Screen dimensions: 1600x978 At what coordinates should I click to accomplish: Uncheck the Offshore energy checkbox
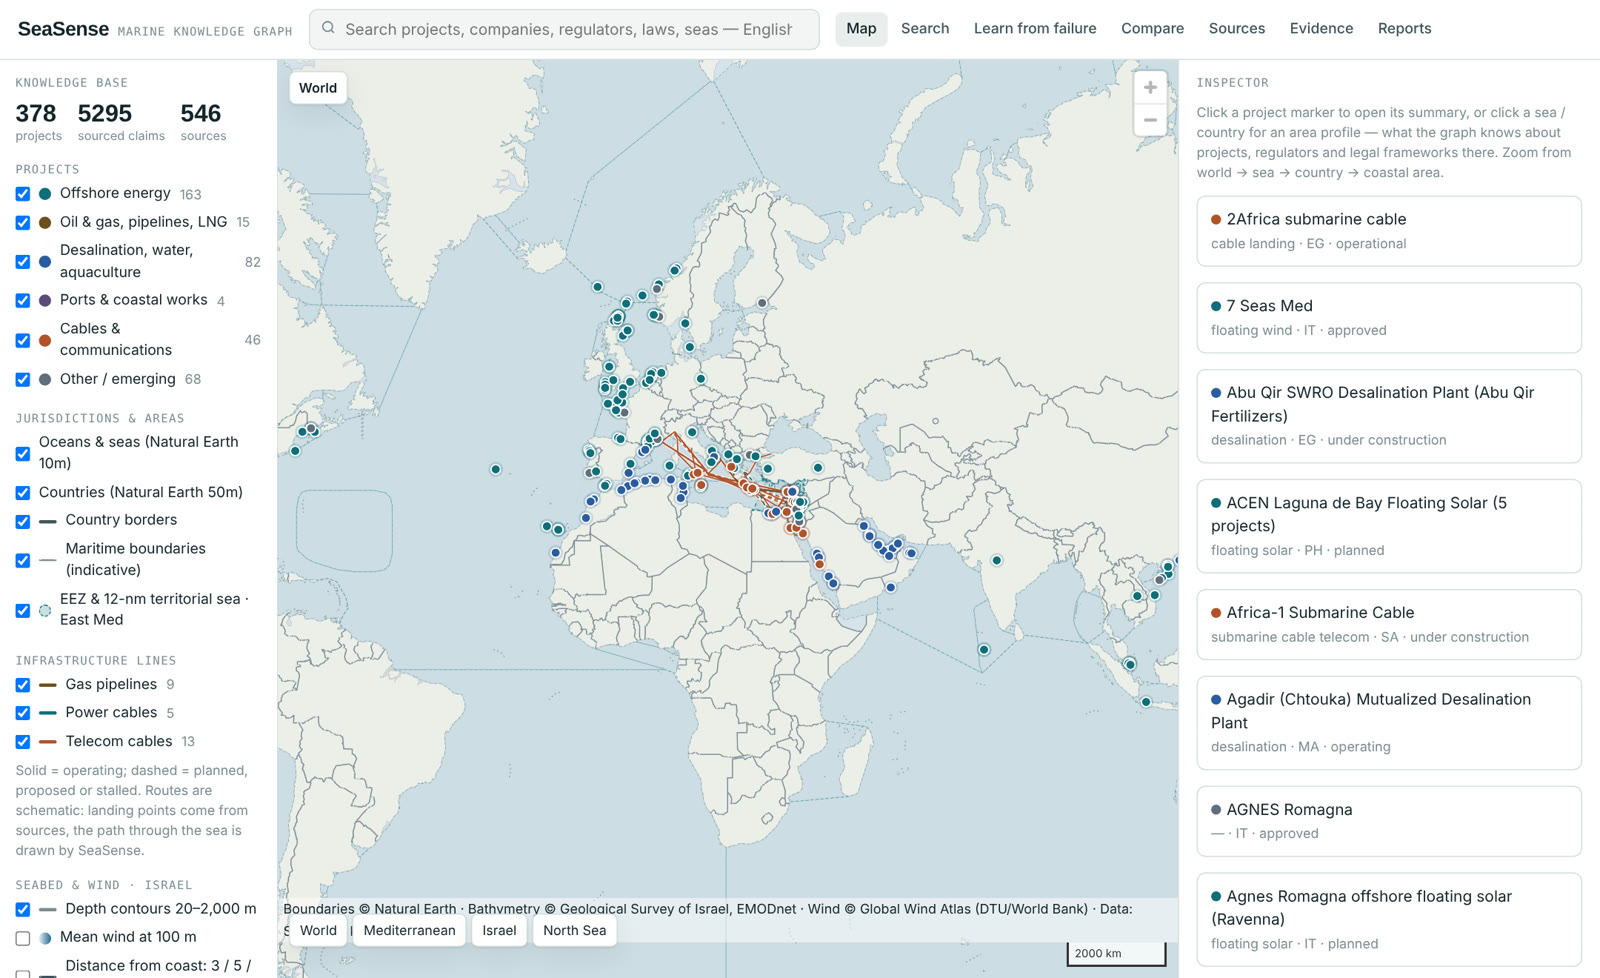23,194
